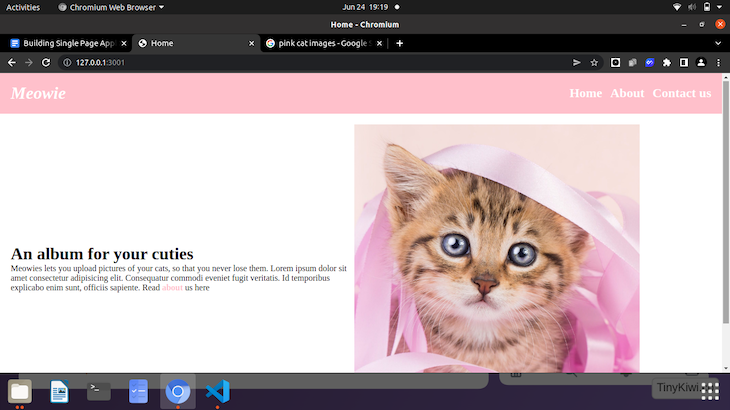Click the address bar showing 127.0.0.1:3001
Viewport: 730px width, 410px height.
(300, 62)
